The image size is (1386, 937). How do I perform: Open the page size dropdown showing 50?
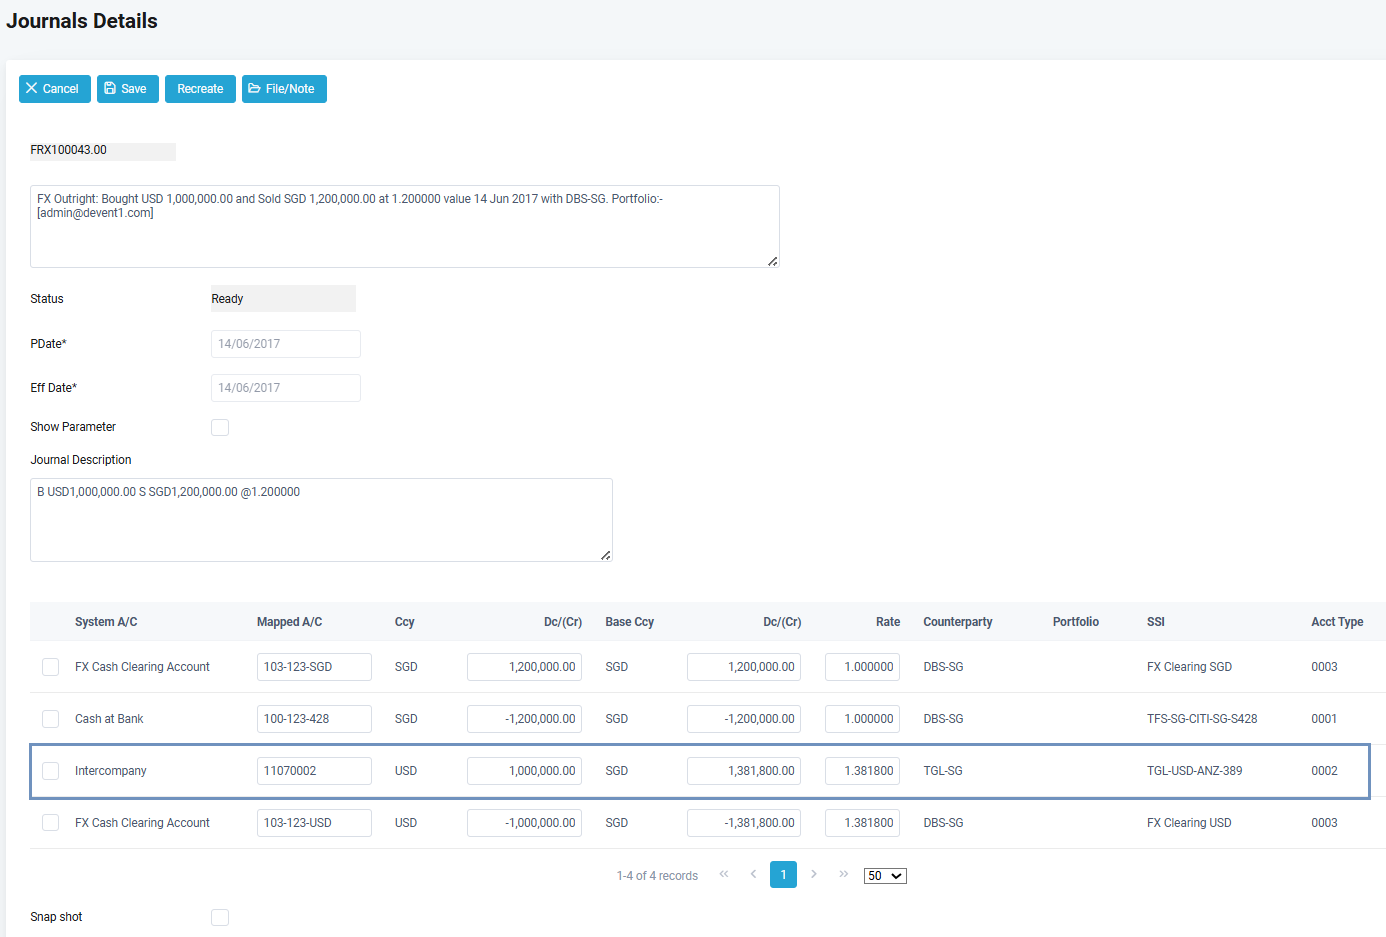tap(885, 876)
